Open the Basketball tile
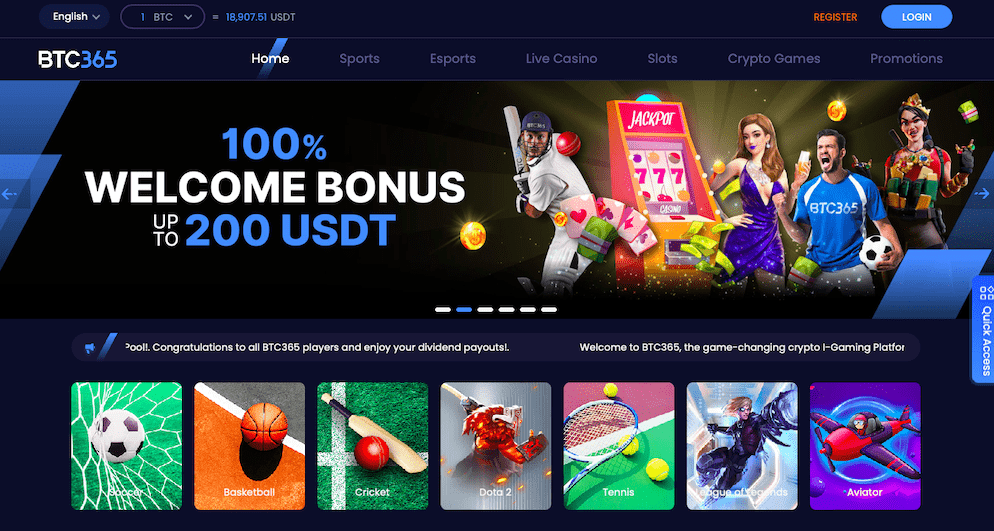The image size is (994, 531). (249, 445)
